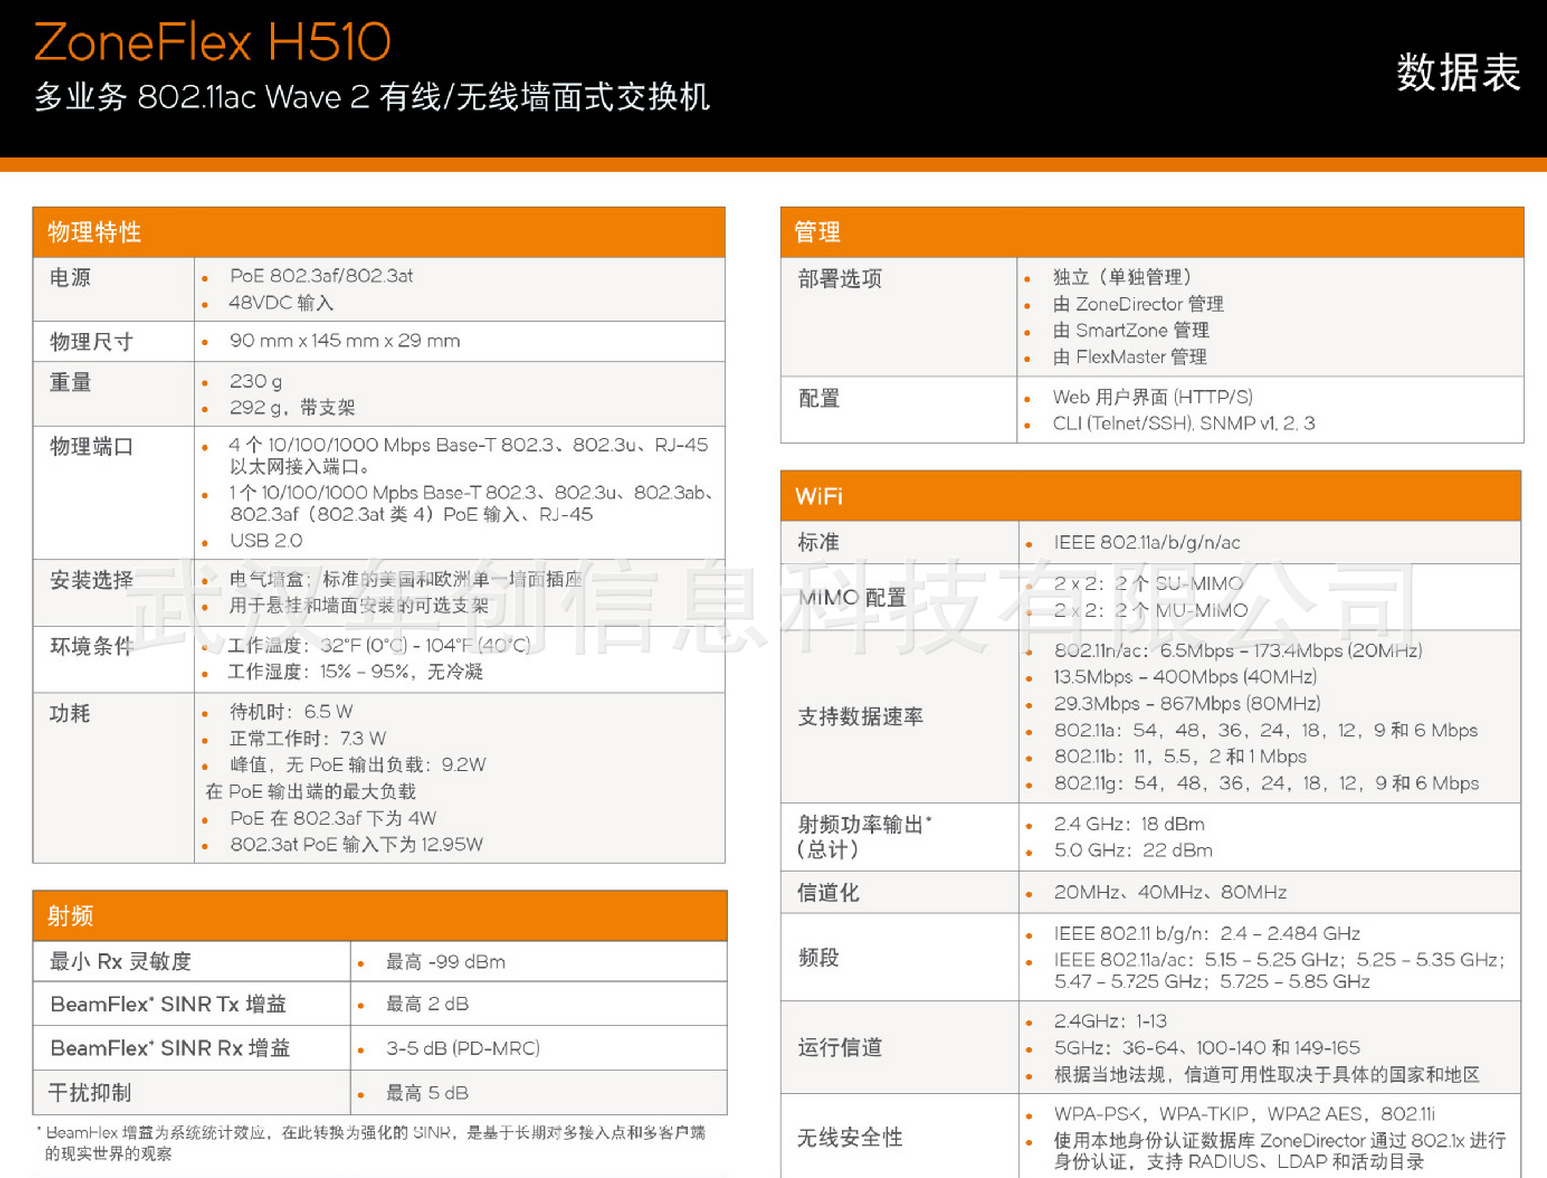Click the "频段" row label

(x=819, y=958)
